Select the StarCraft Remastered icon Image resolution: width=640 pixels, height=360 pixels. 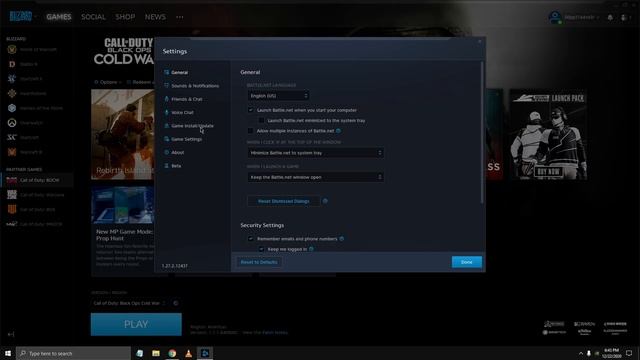[12, 138]
